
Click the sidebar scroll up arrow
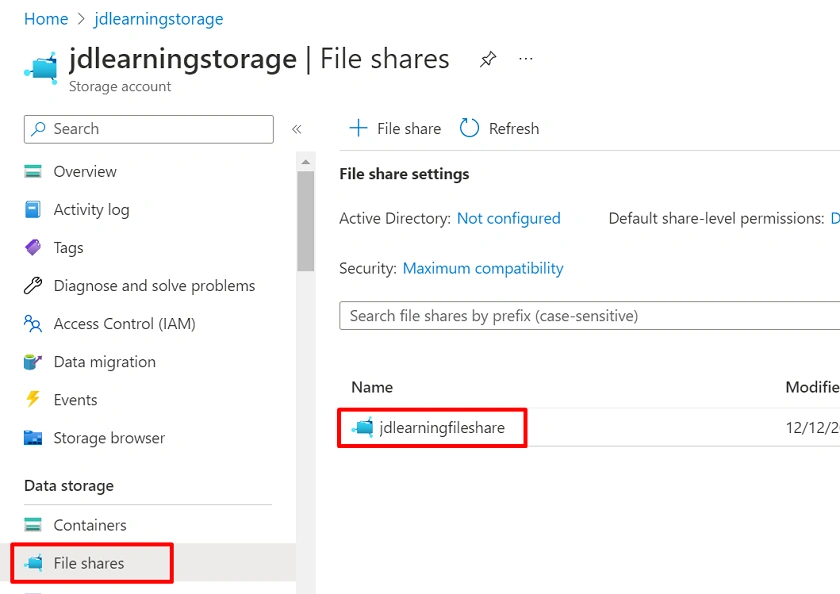[306, 161]
